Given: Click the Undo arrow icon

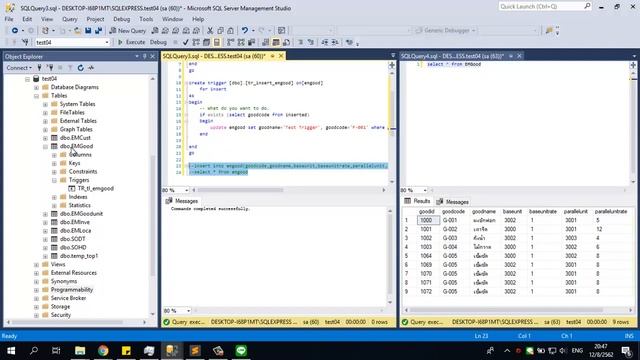Looking at the screenshot, I should point(244,31).
